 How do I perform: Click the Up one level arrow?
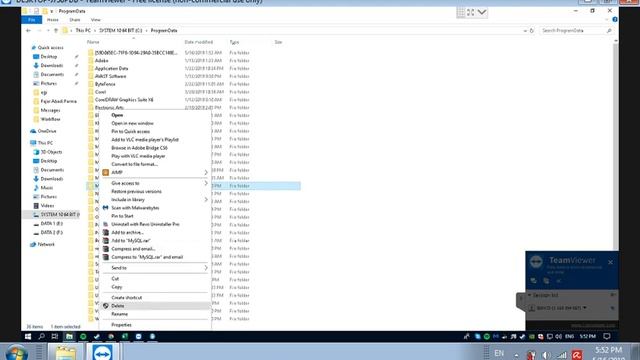pyautogui.click(x=56, y=31)
